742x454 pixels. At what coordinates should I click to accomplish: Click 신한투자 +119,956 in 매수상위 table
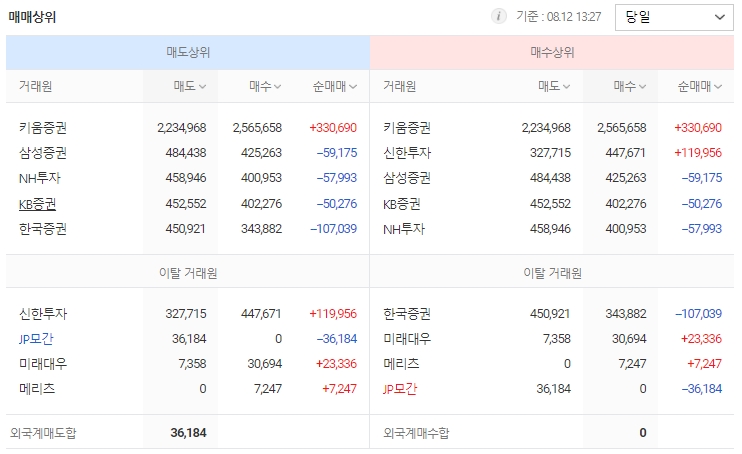pos(698,153)
